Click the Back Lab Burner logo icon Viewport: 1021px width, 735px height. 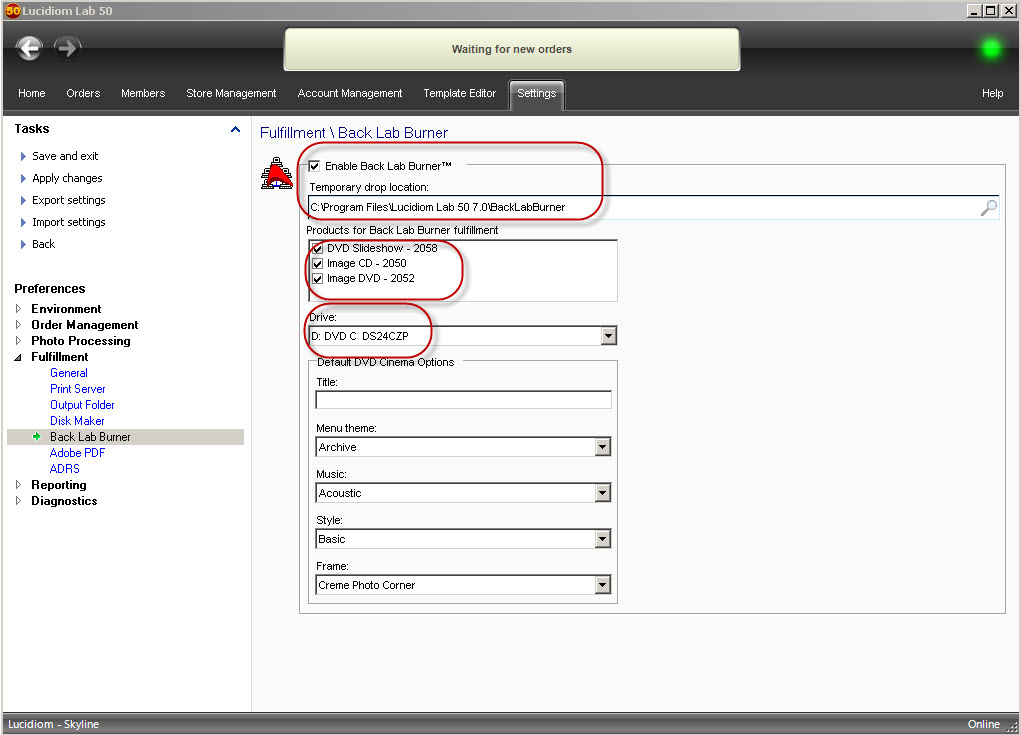pos(277,174)
